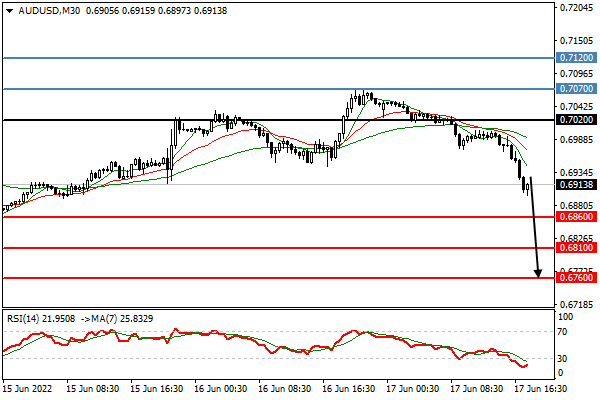This screenshot has width=600, height=400.
Task: Click the 0.70965 price scale value
Action: coord(576,73)
